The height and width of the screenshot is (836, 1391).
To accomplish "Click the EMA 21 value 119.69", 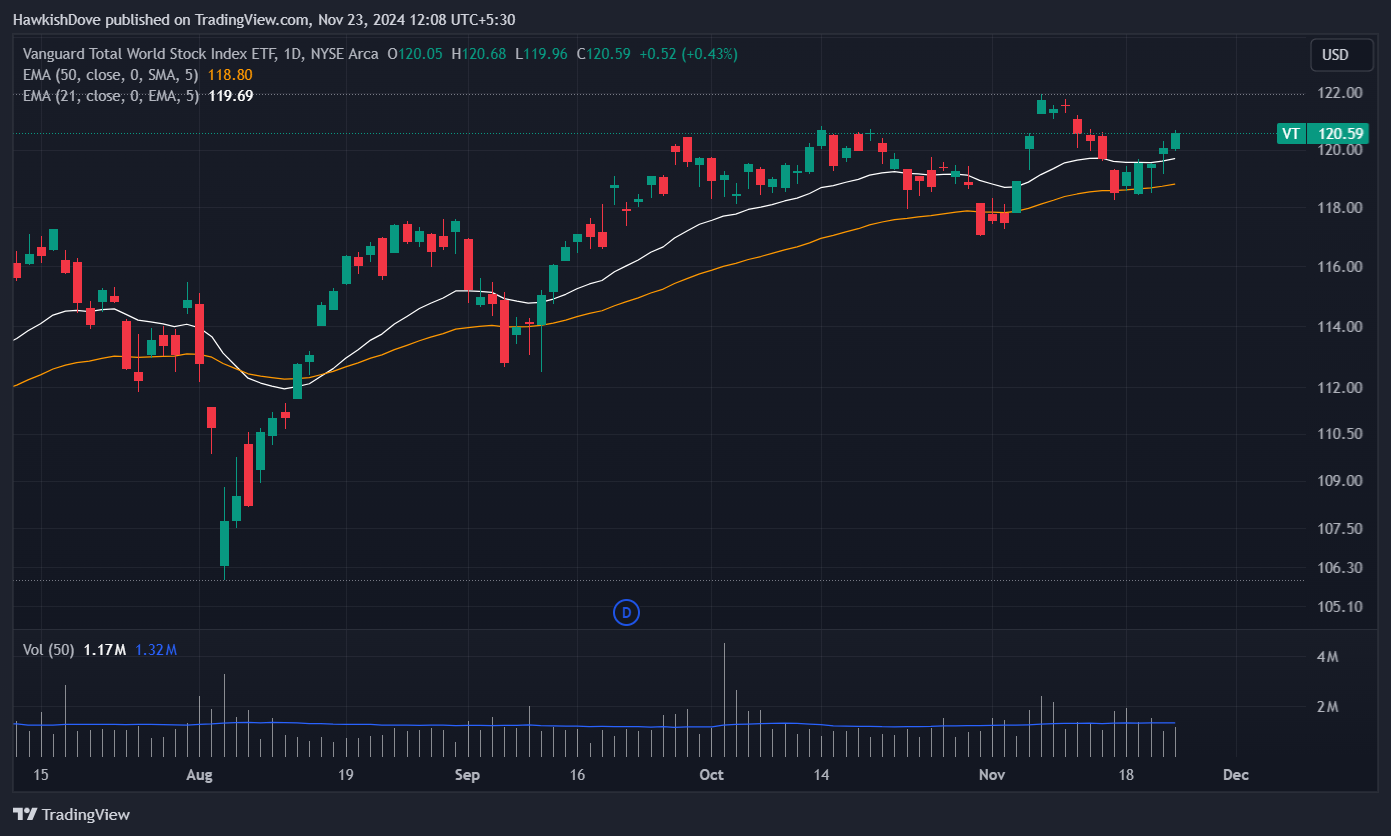I will pos(230,96).
